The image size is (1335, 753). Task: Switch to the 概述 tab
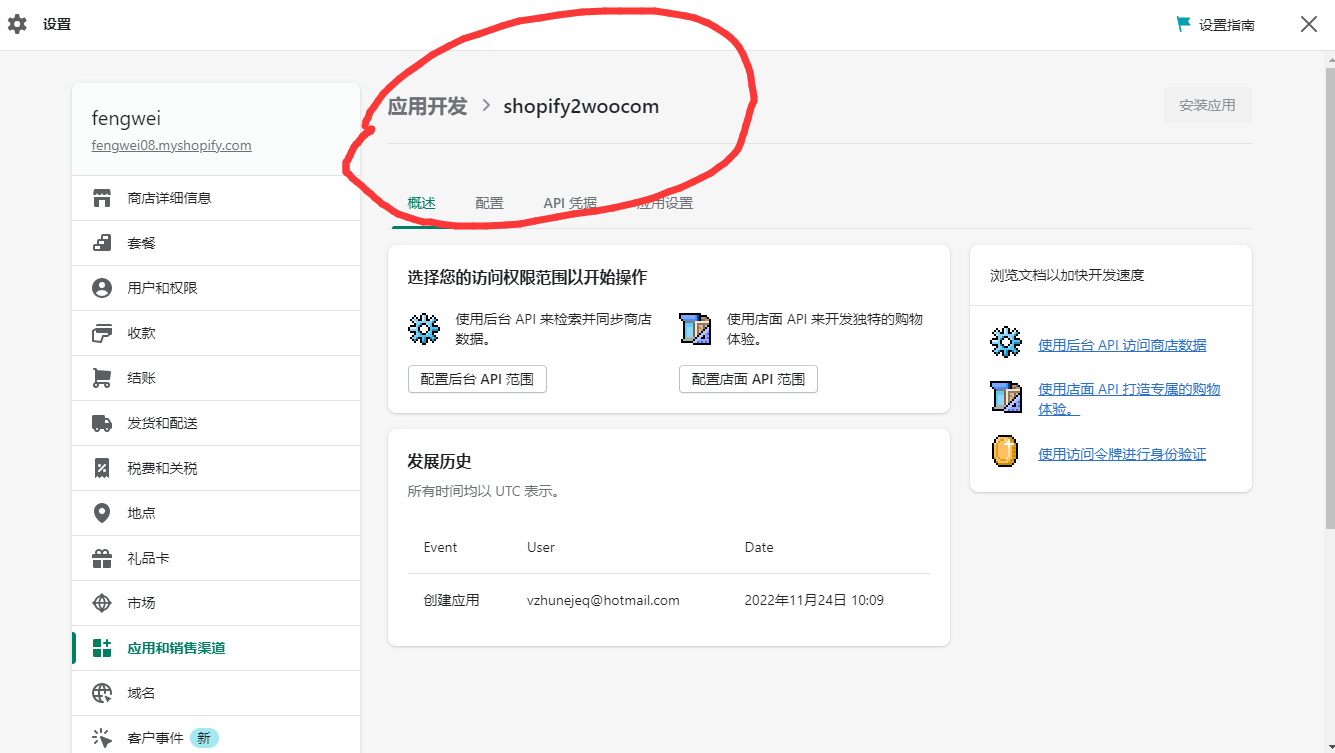click(421, 203)
